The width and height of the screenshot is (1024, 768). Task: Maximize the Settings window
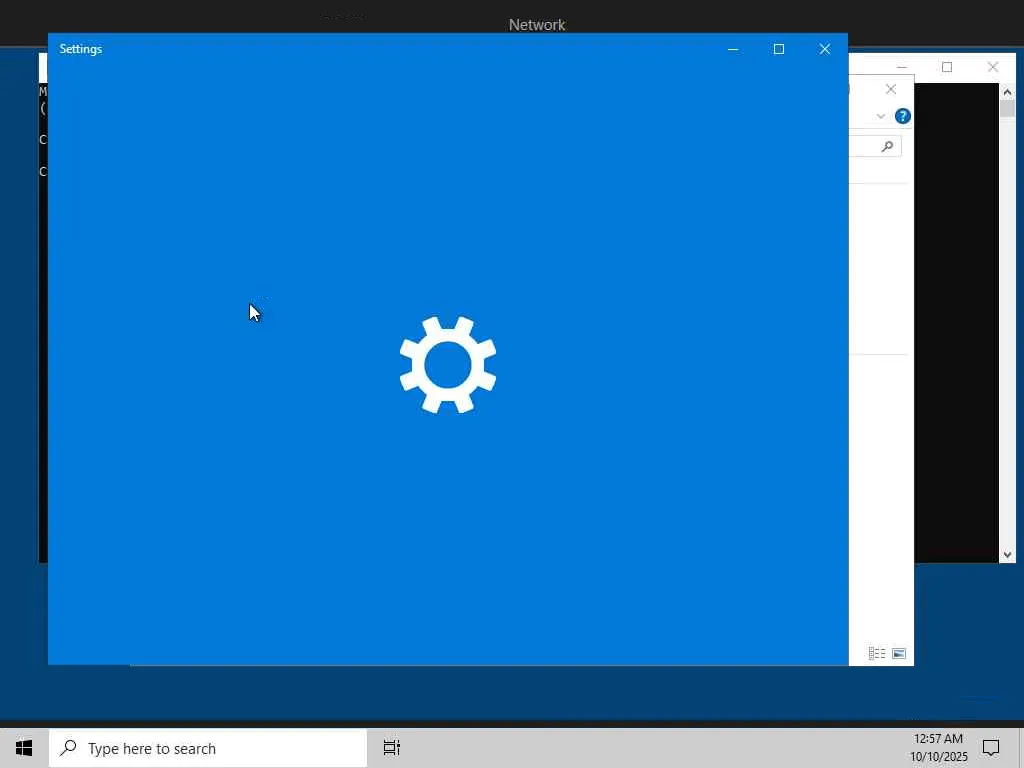778,49
